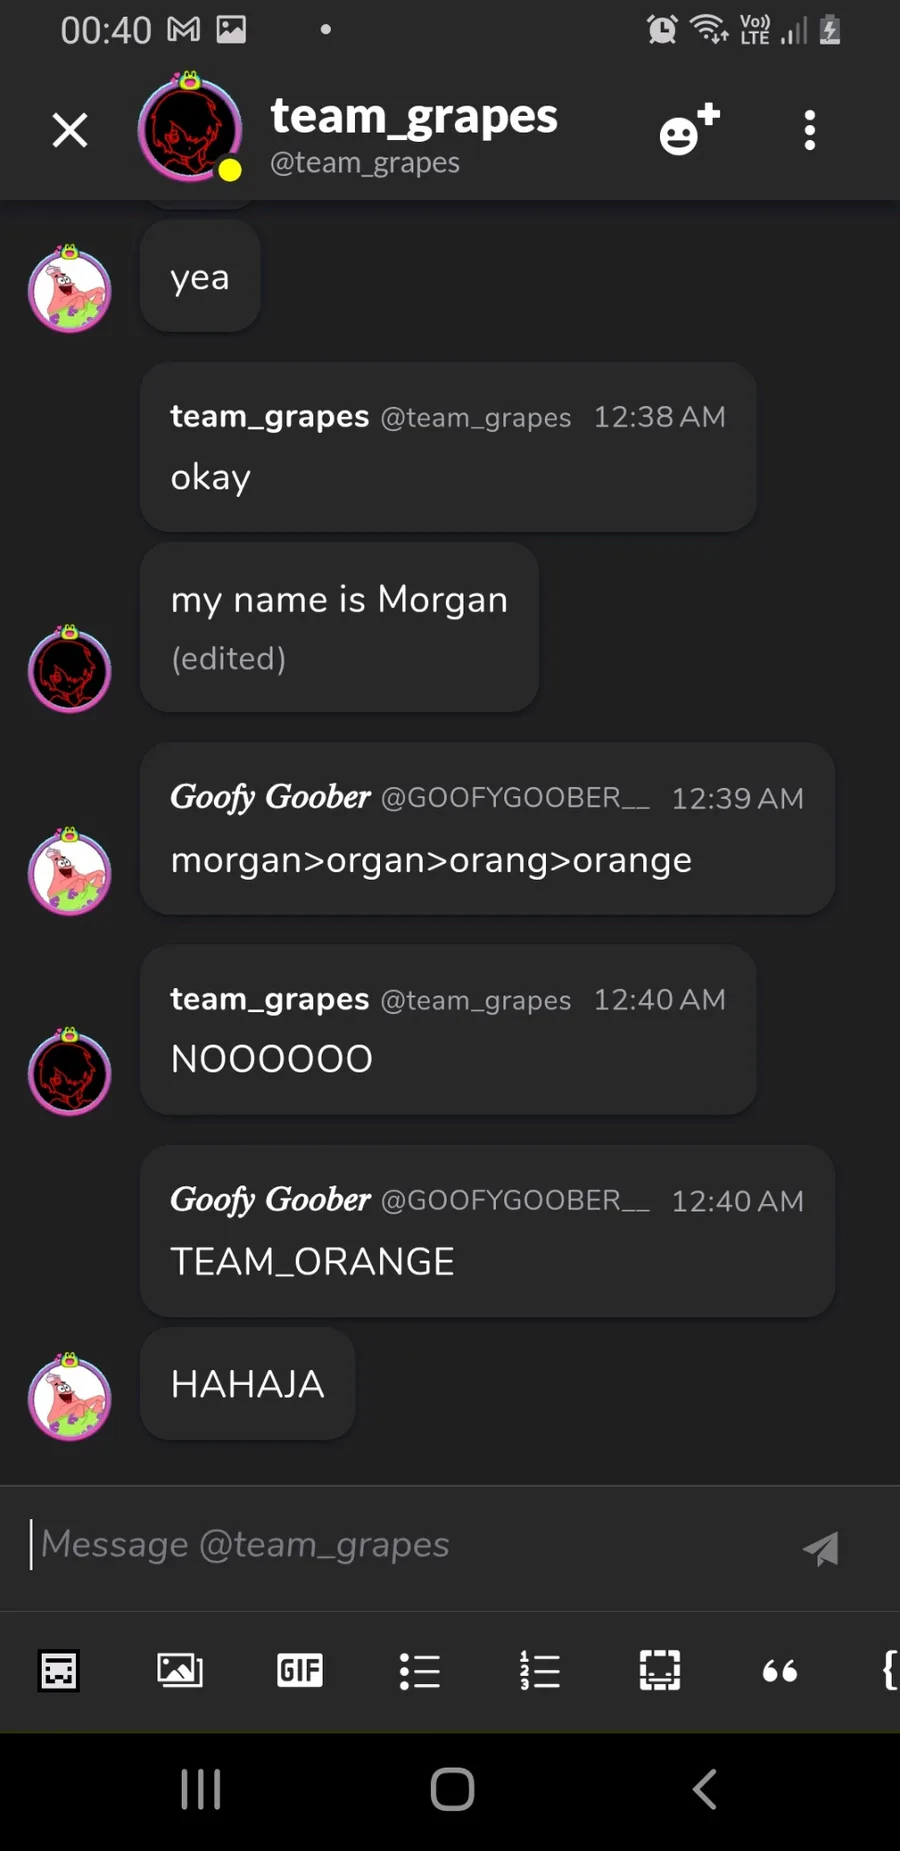900x1851 pixels.
Task: Select the 'morgan>organ>orang>orange' message
Action: pos(431,860)
